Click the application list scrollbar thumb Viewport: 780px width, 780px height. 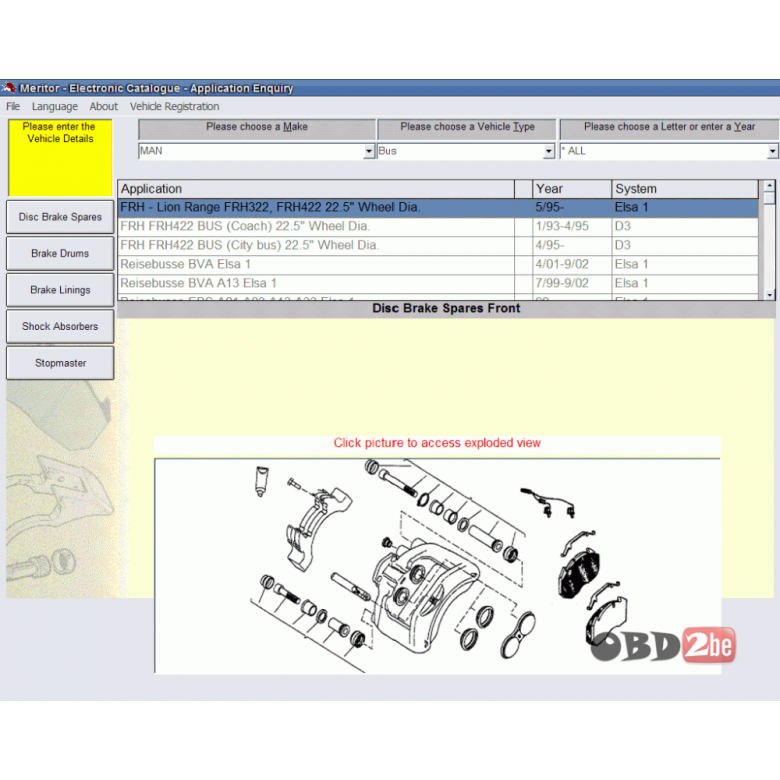[769, 198]
